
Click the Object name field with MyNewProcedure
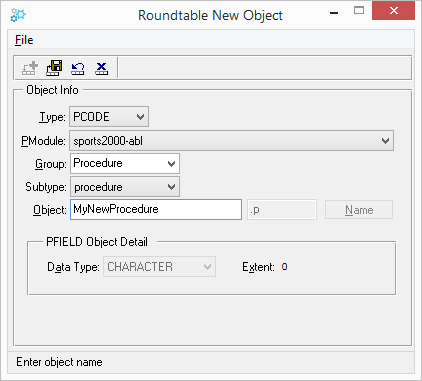156,209
